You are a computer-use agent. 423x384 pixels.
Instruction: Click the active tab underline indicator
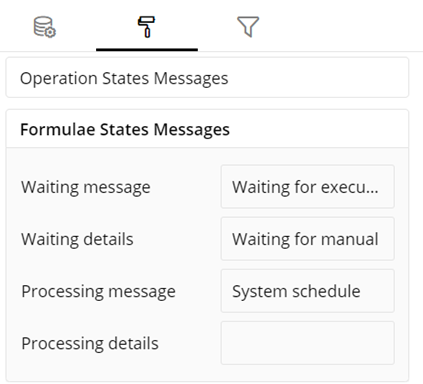[x=147, y=50]
